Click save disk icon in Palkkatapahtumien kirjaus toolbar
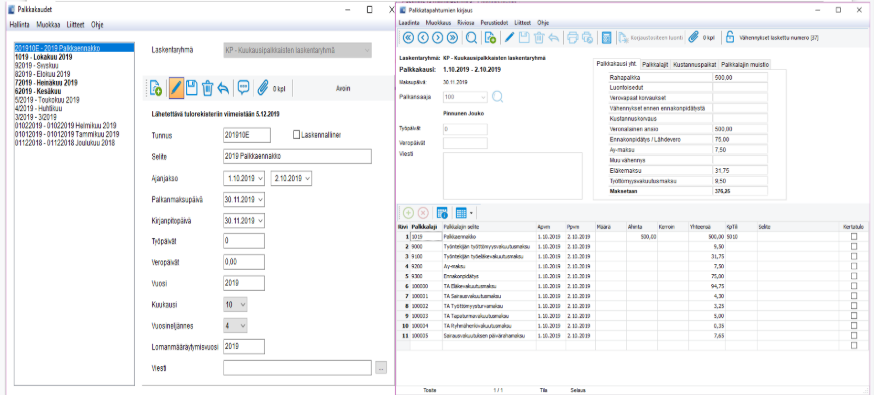This screenshot has height=395, width=874. 524,38
